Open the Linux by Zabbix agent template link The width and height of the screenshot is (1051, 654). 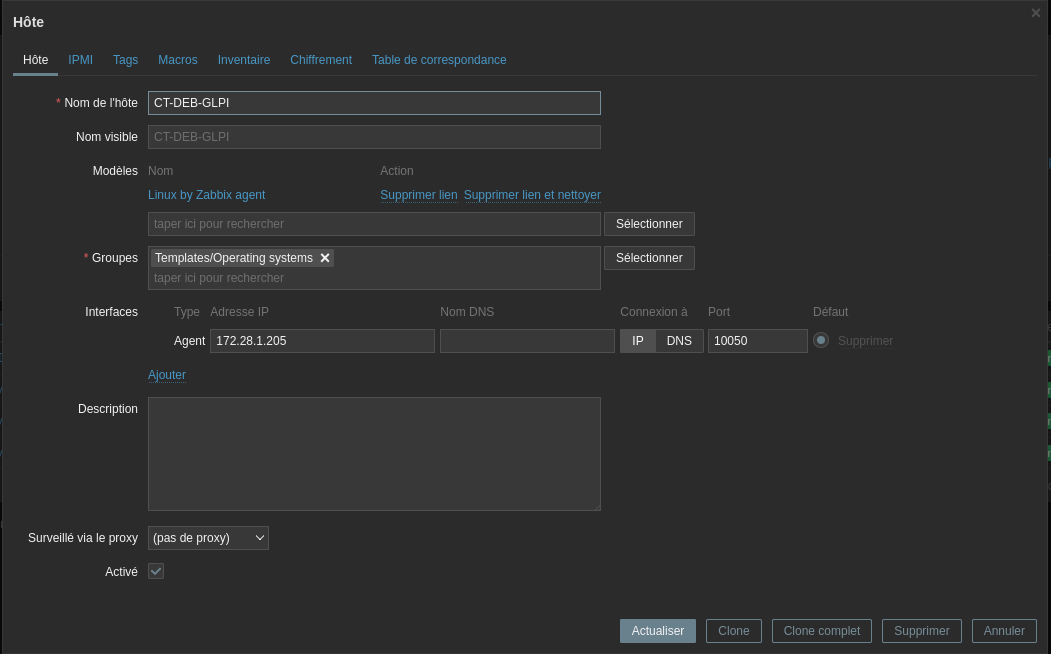point(206,195)
